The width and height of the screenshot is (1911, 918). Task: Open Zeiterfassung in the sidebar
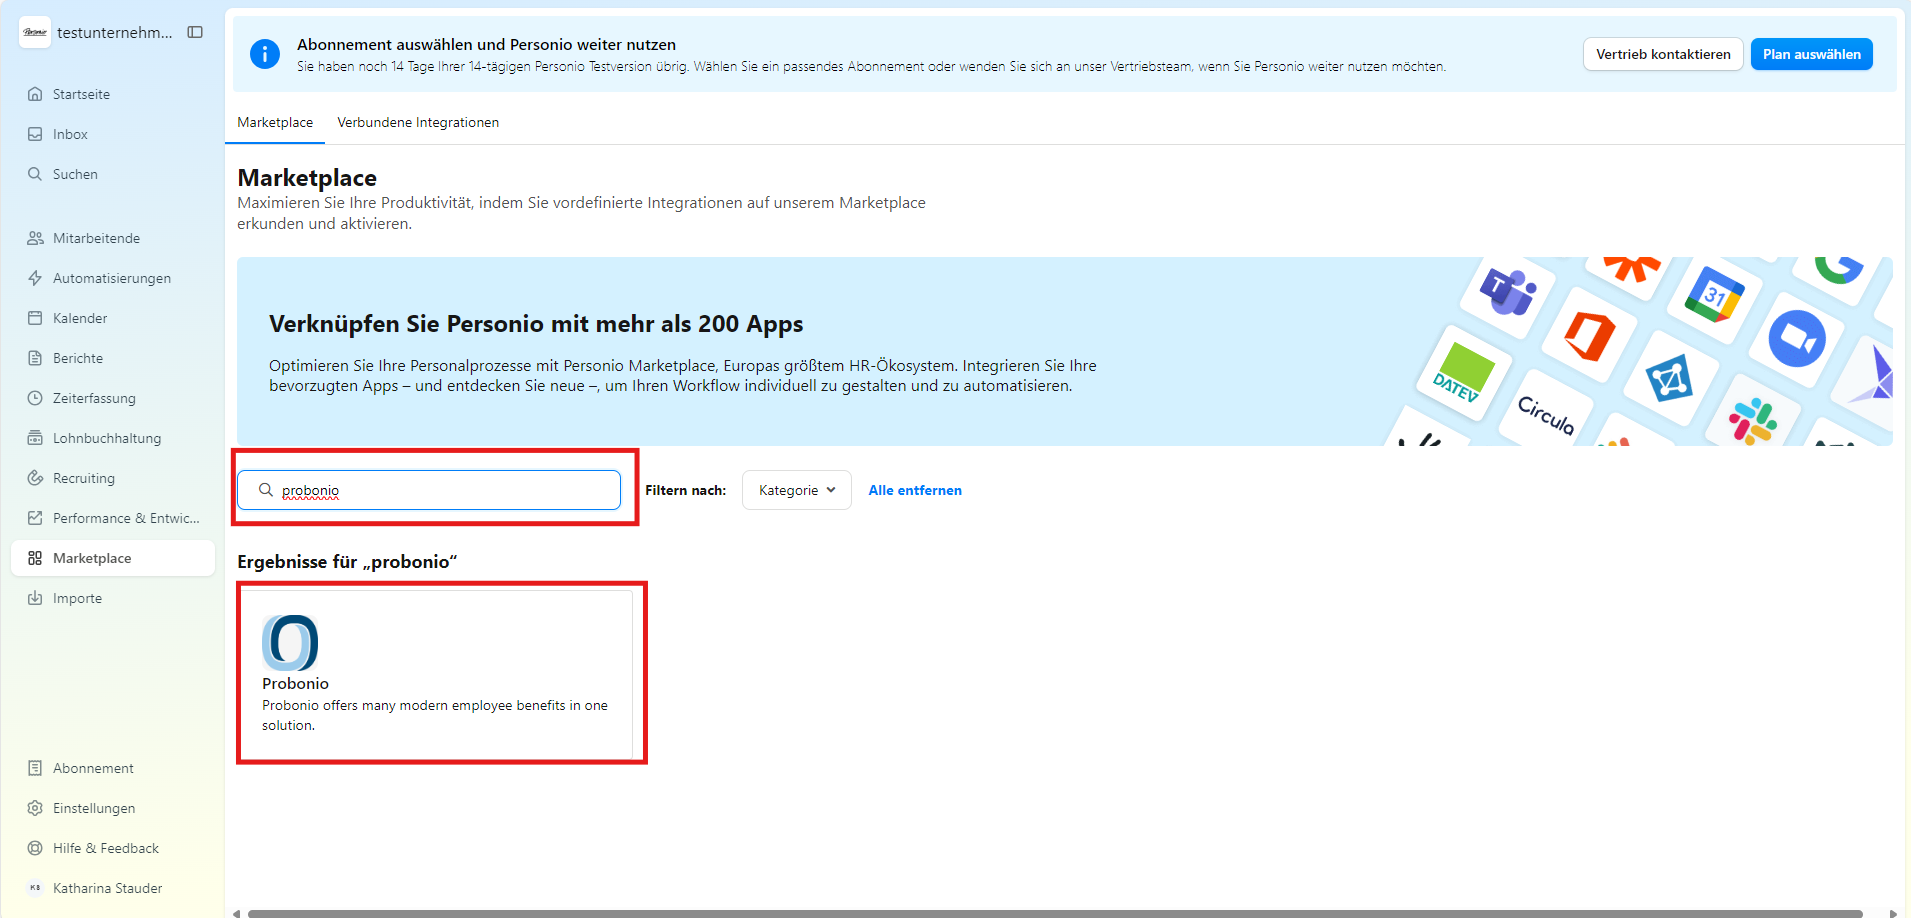pos(113,398)
